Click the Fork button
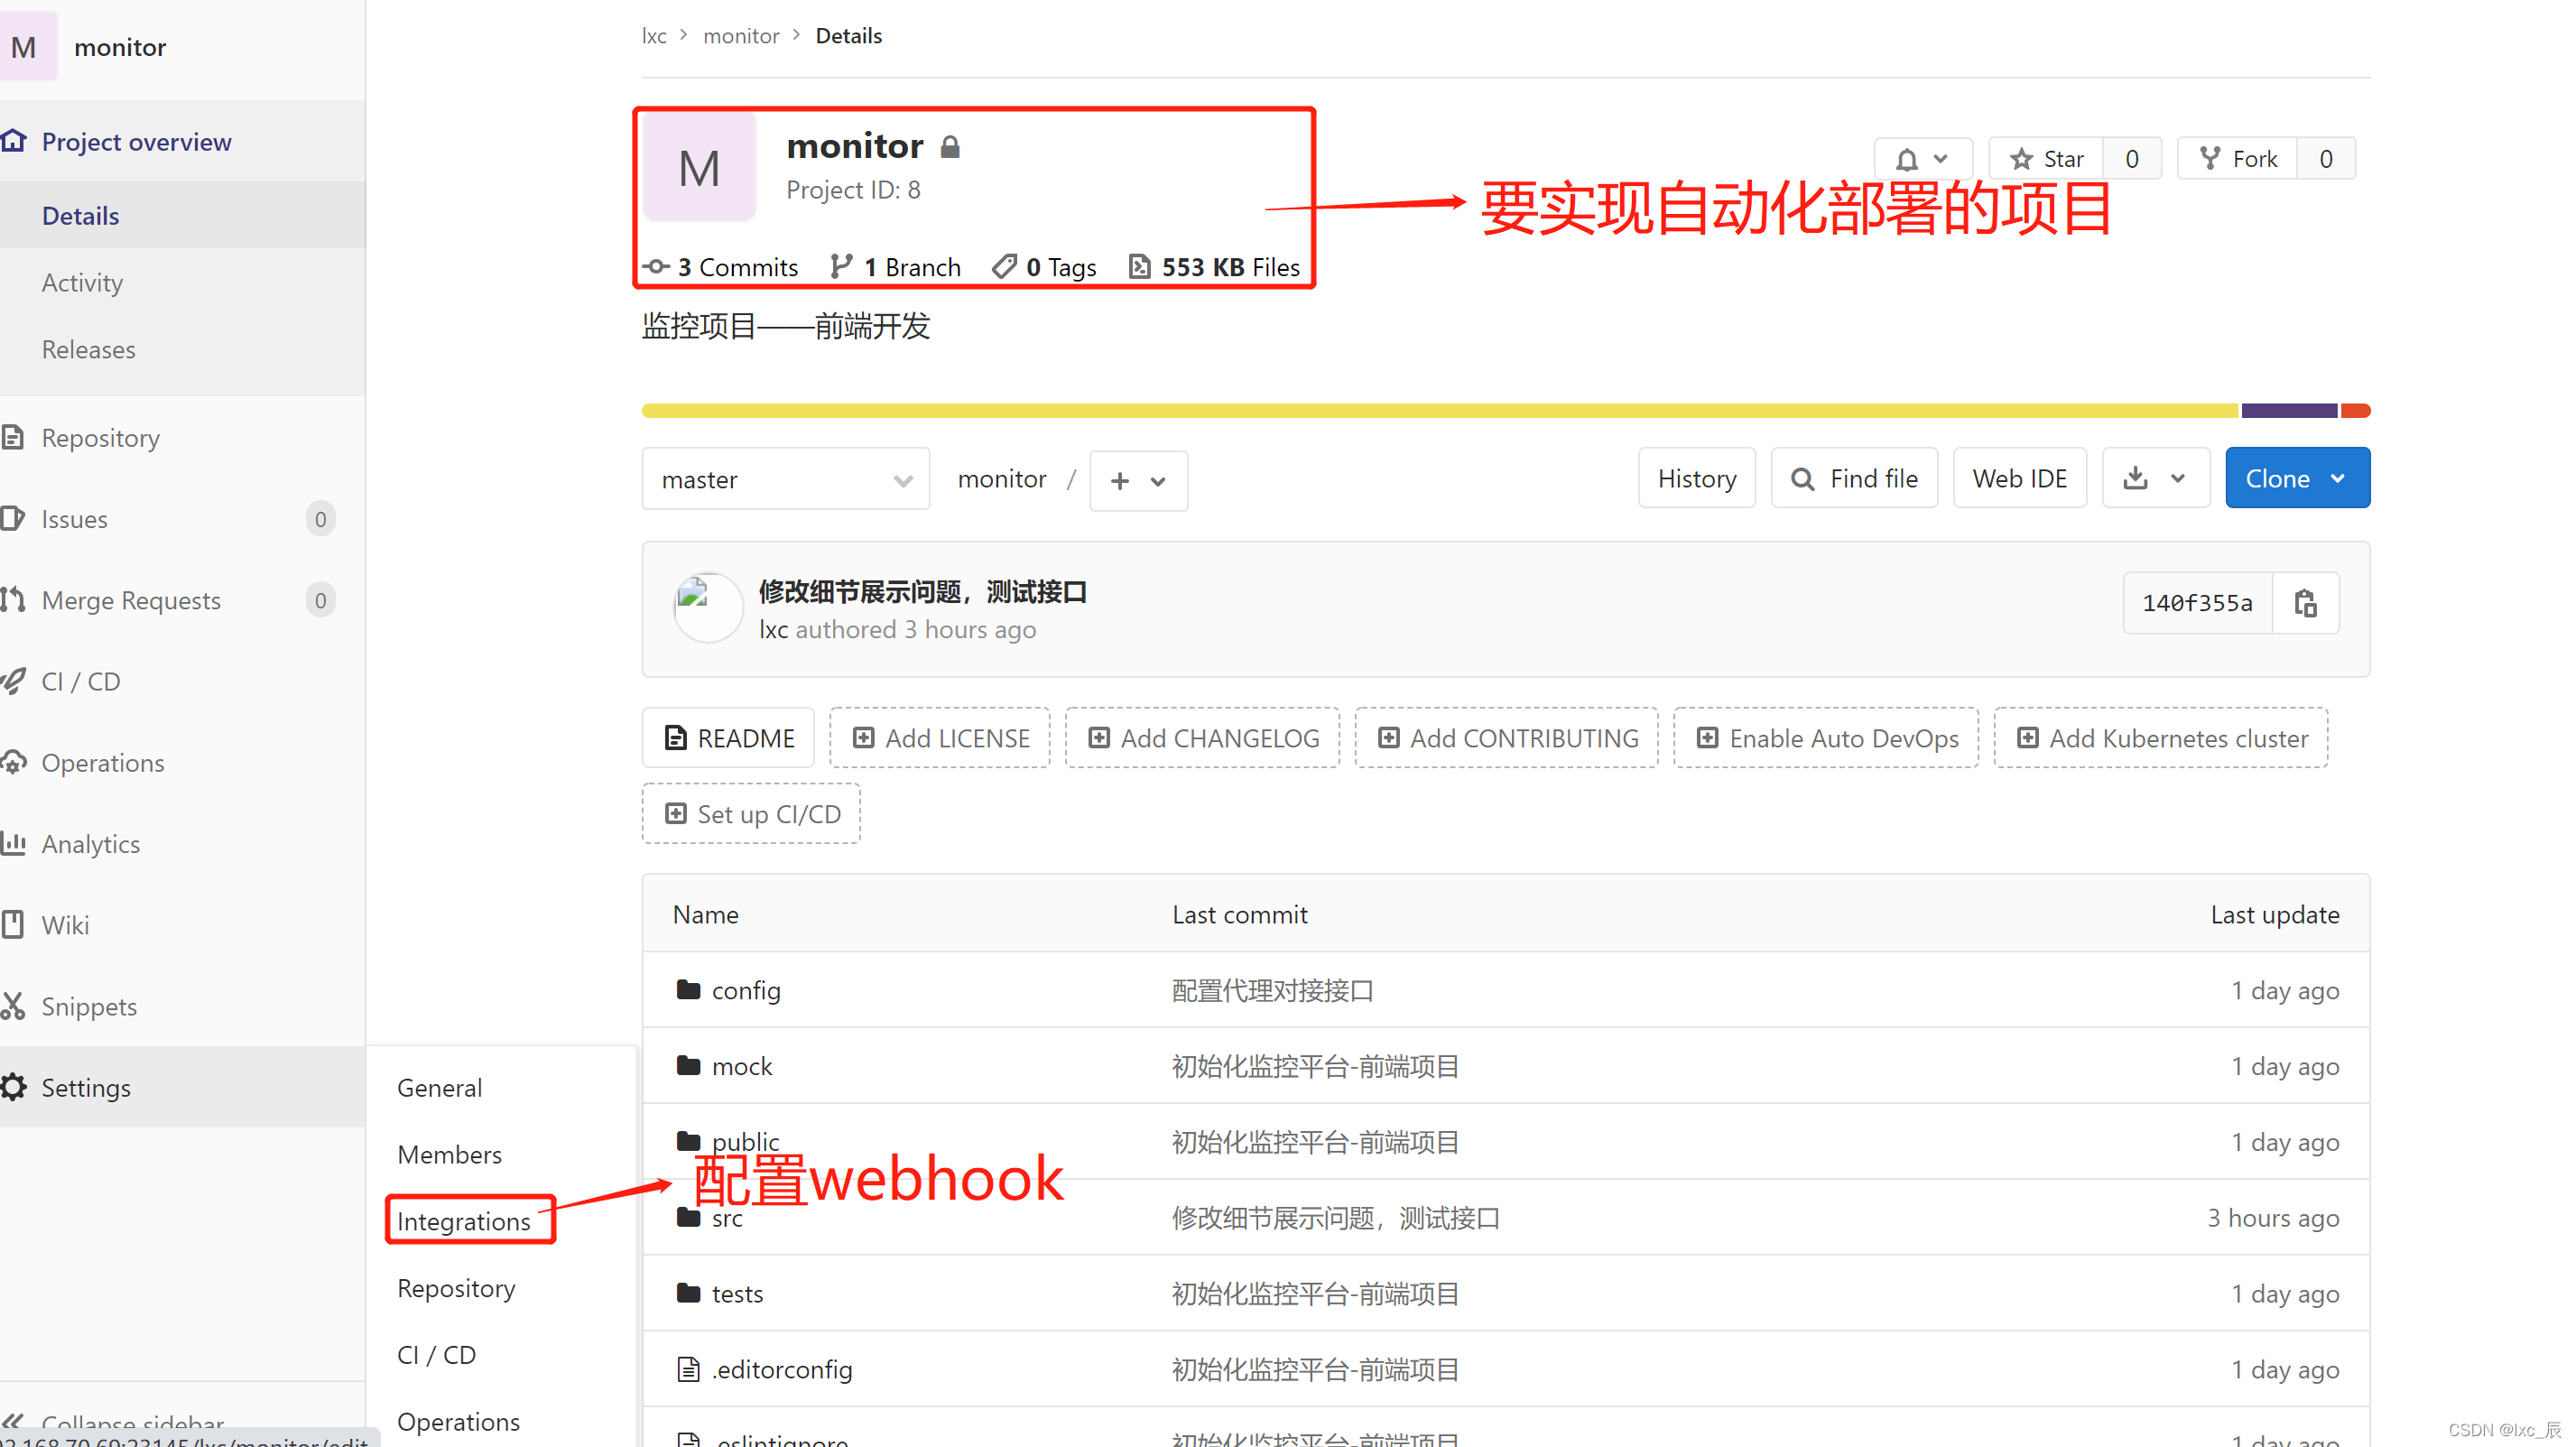The image size is (2576, 1447). [2238, 159]
